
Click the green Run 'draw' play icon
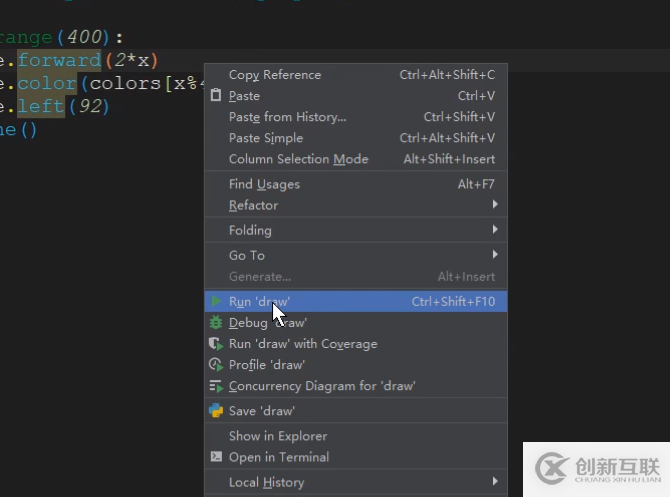(x=216, y=301)
